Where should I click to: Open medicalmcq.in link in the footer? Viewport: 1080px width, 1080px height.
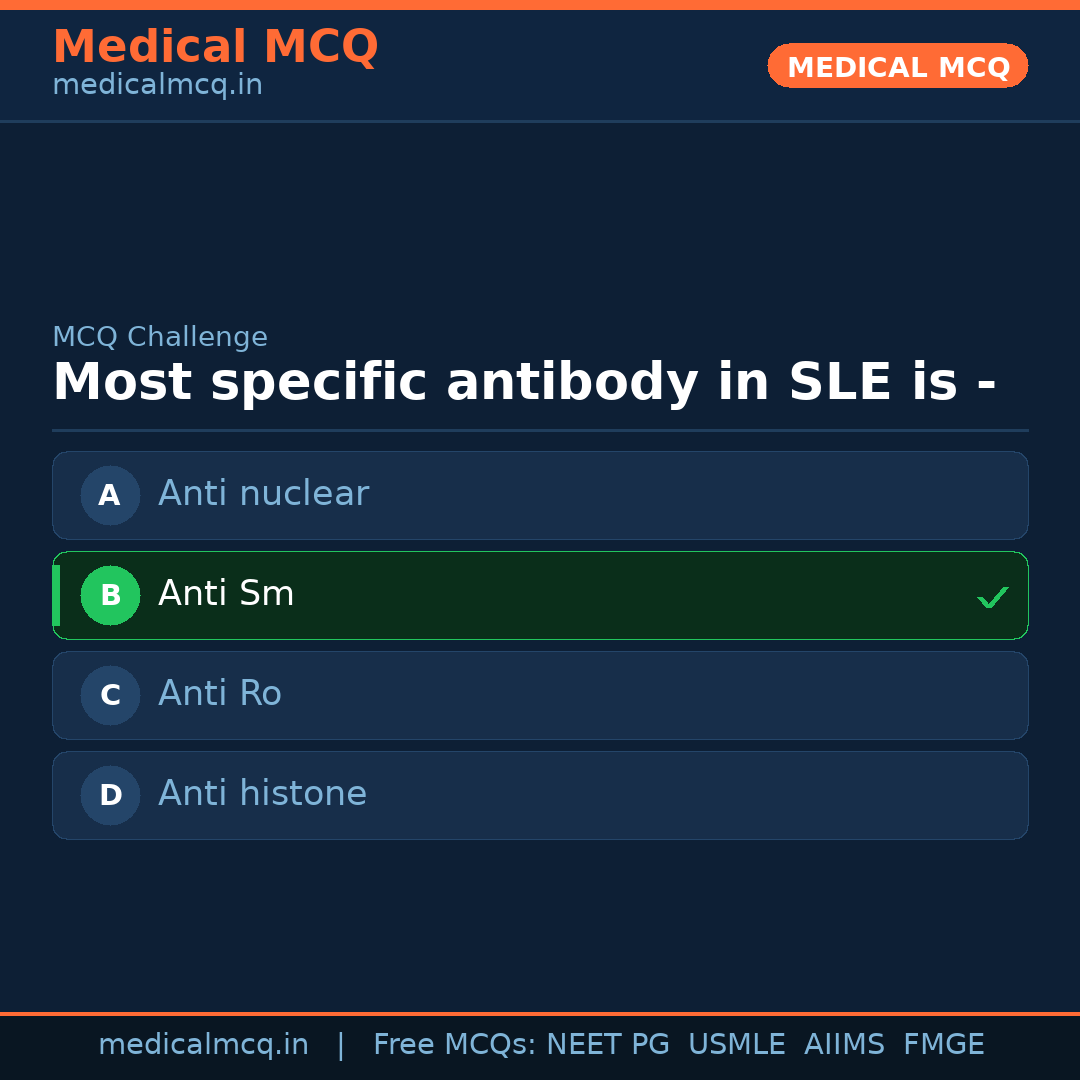[203, 1045]
